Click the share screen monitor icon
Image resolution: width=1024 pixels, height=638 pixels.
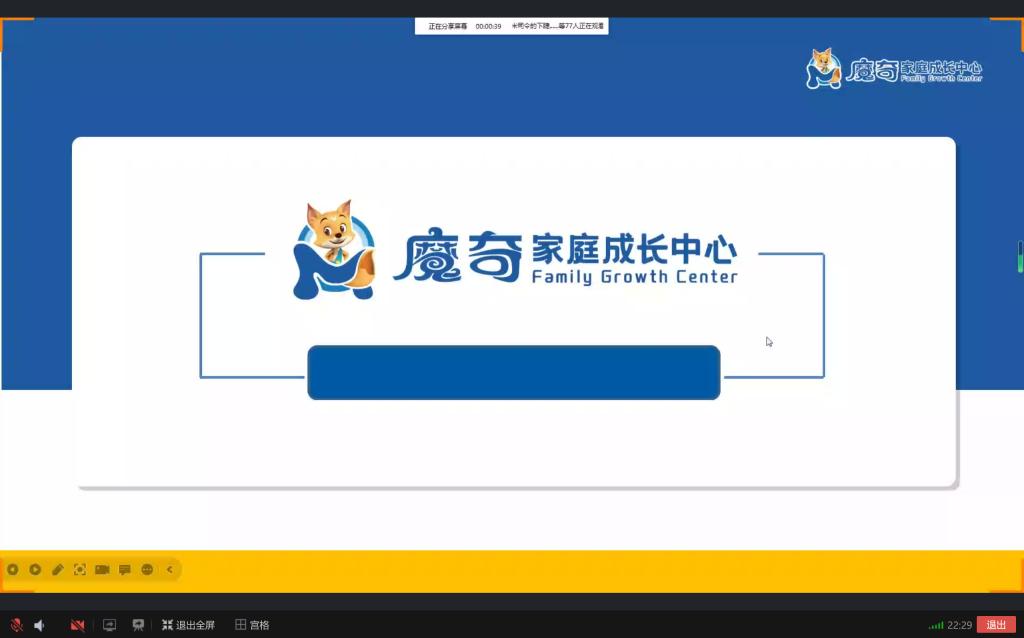(109, 625)
